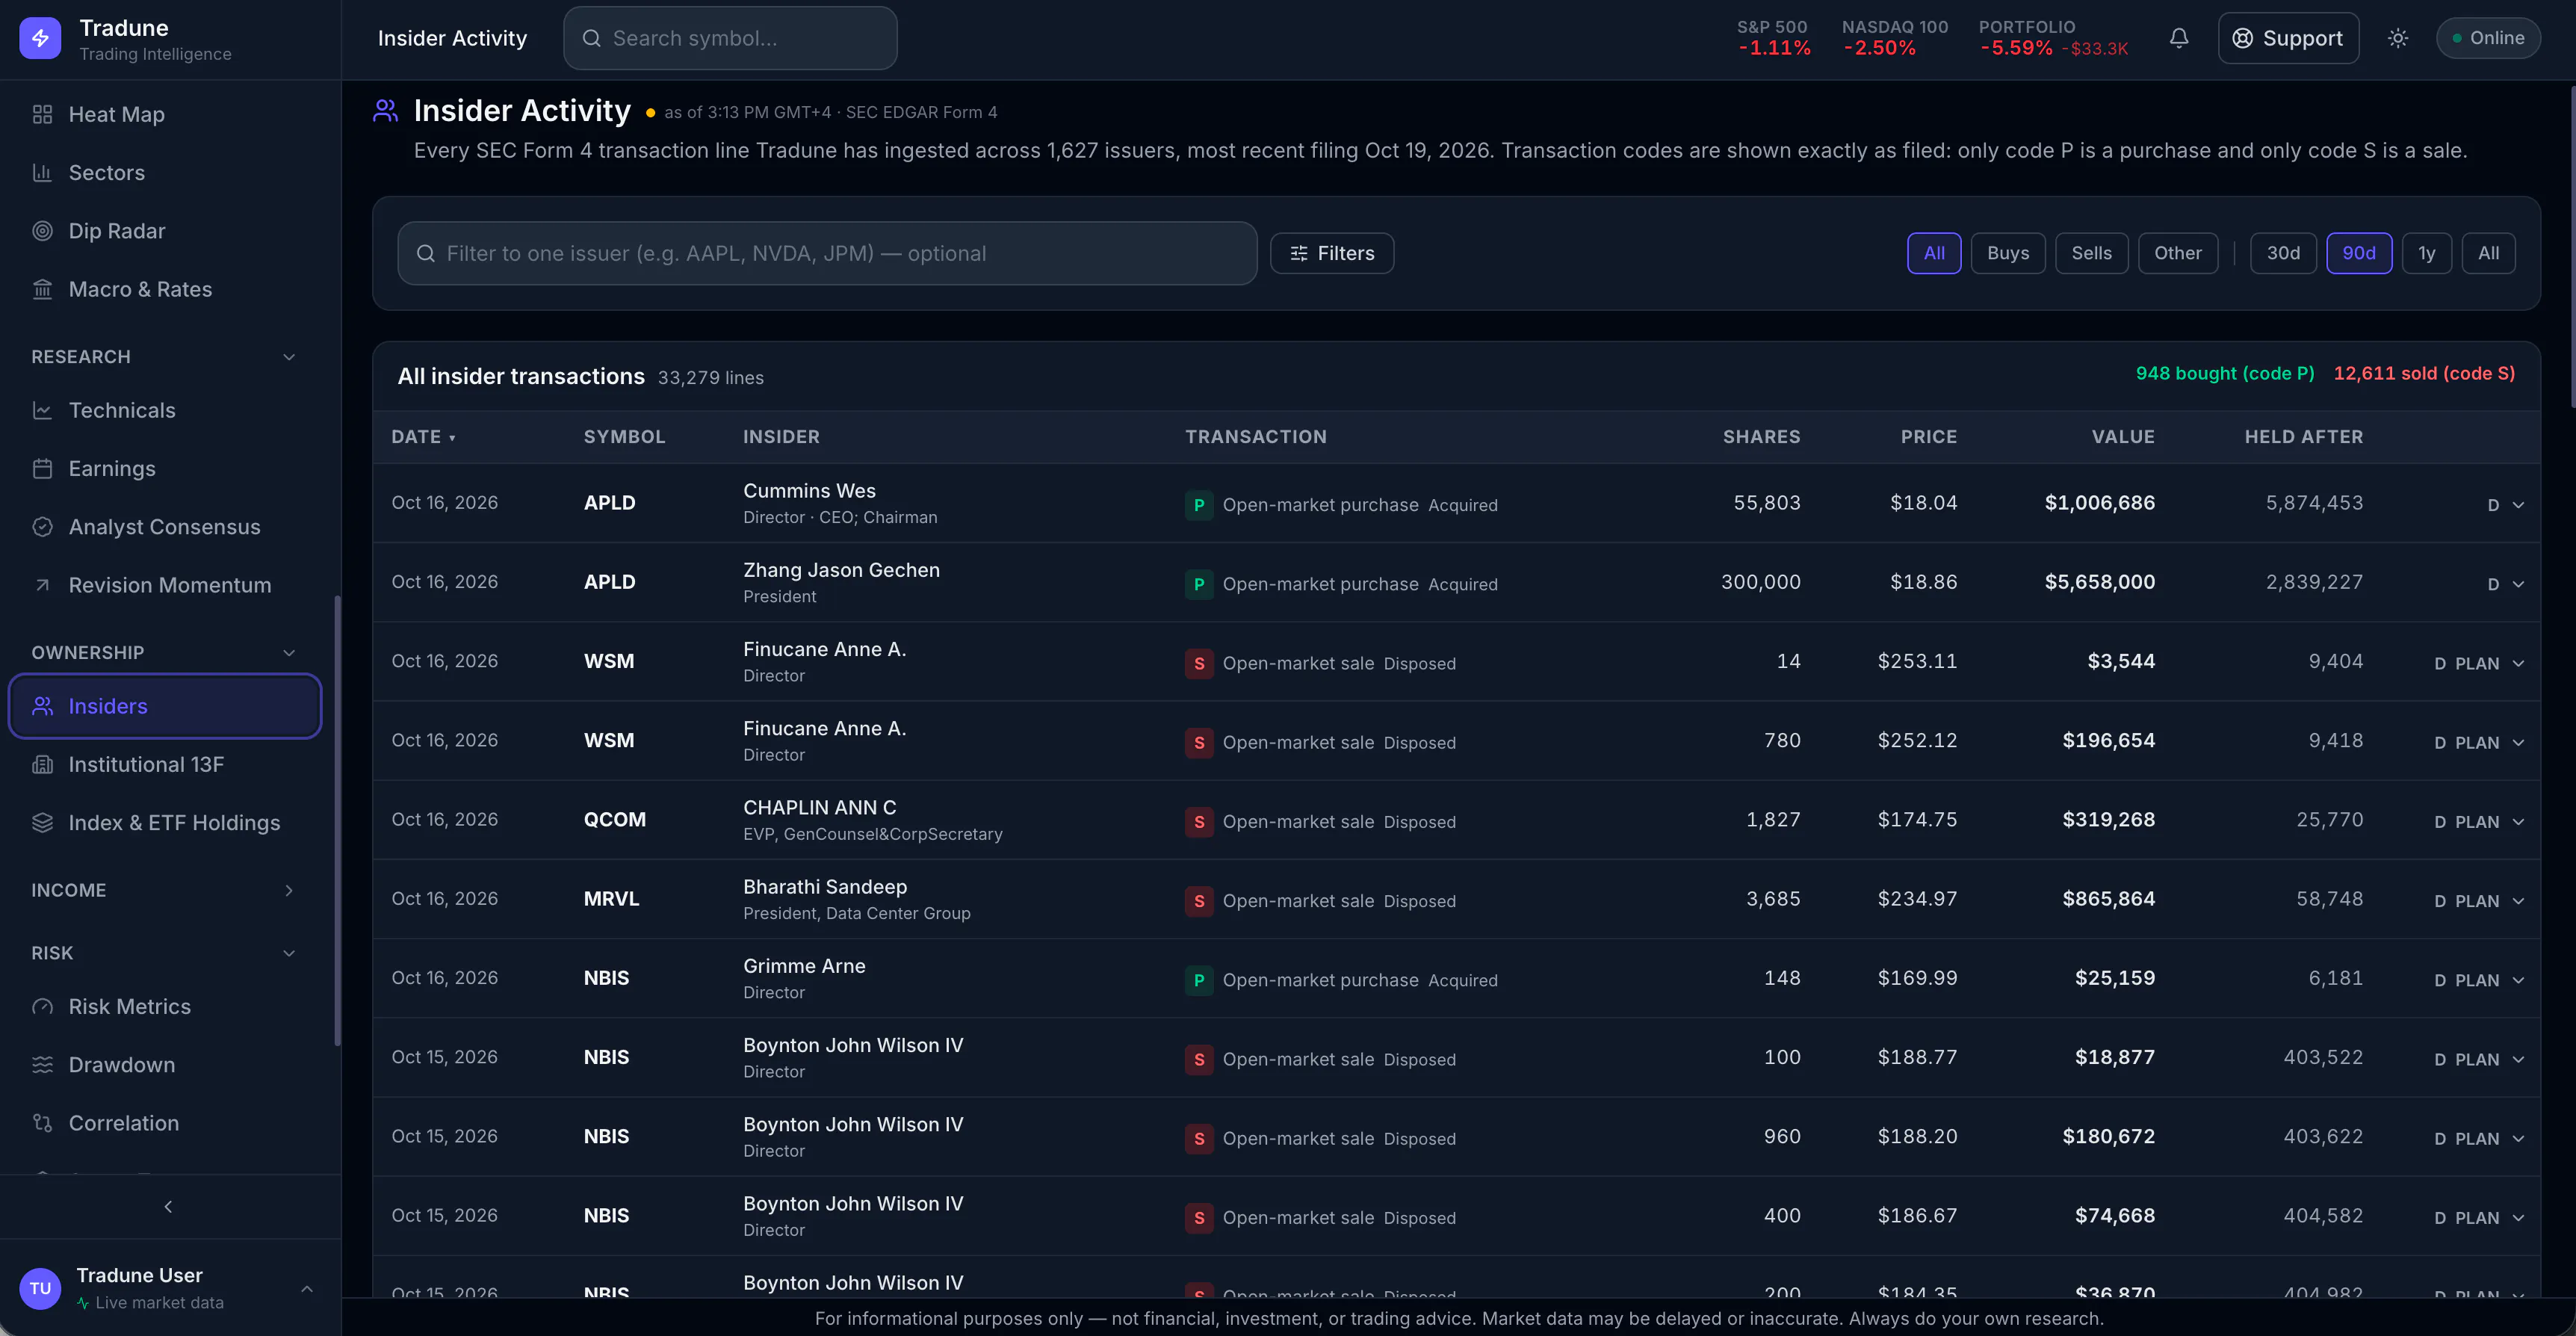
Task: Focus the Search symbol field
Action: (x=730, y=38)
